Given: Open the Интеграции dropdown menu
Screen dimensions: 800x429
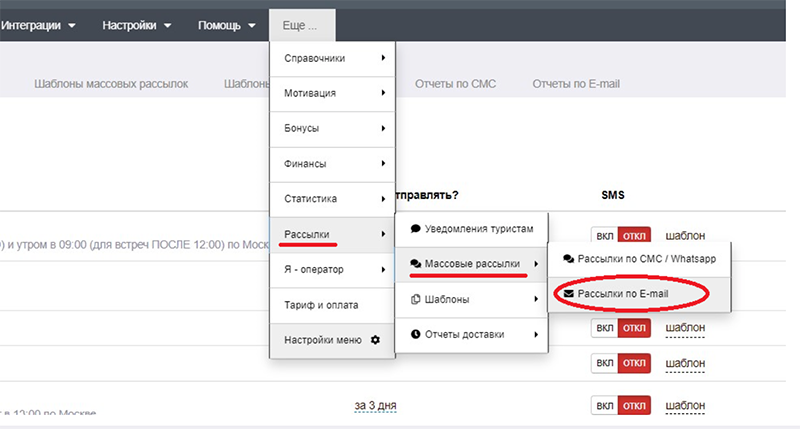Looking at the screenshot, I should point(40,25).
